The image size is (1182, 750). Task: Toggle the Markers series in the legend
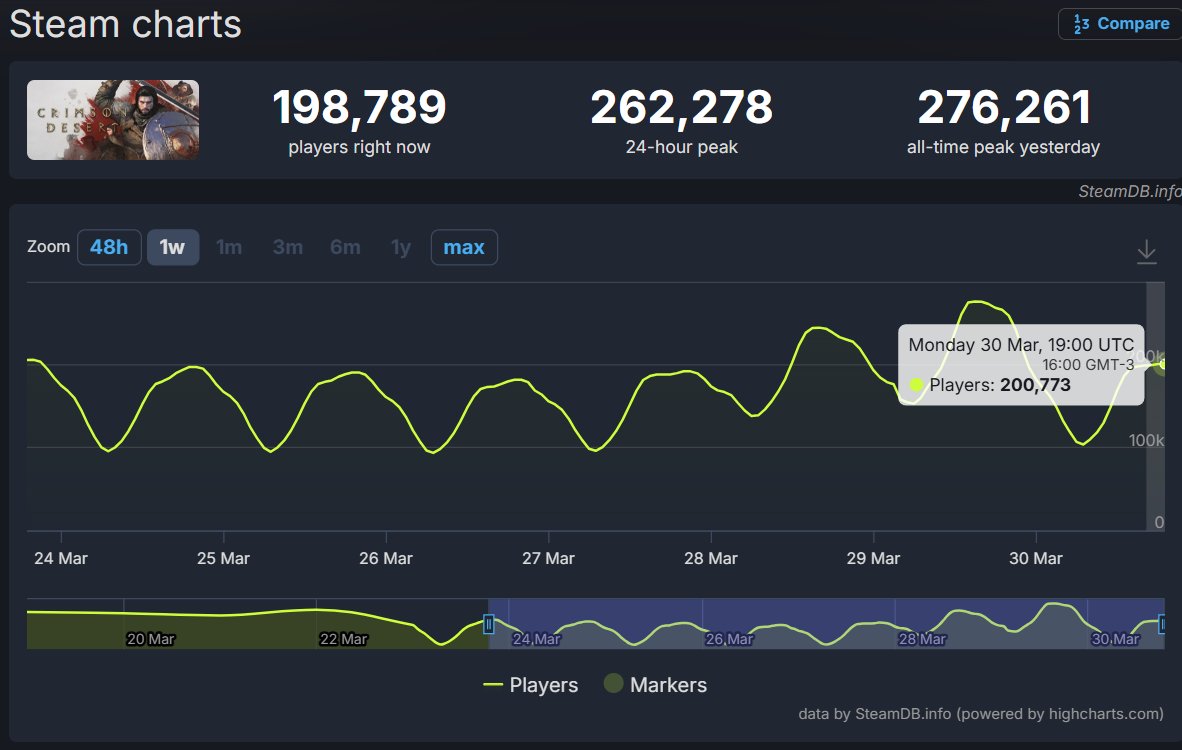[656, 684]
